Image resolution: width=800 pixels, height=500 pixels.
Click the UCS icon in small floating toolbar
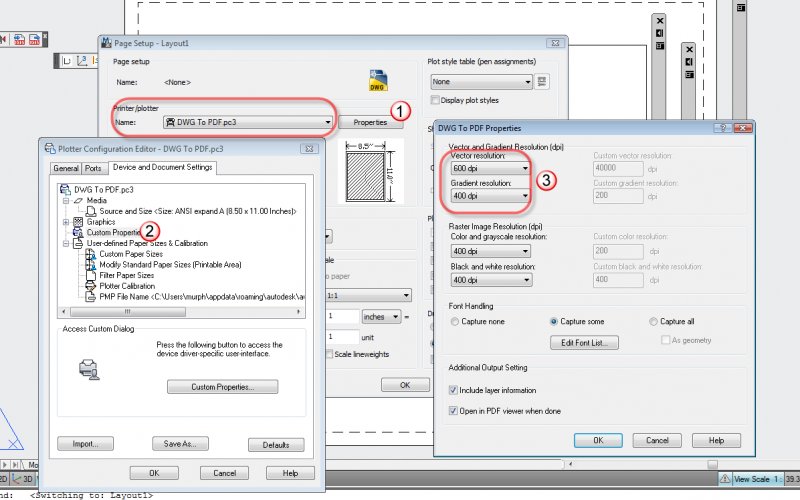tap(82, 61)
